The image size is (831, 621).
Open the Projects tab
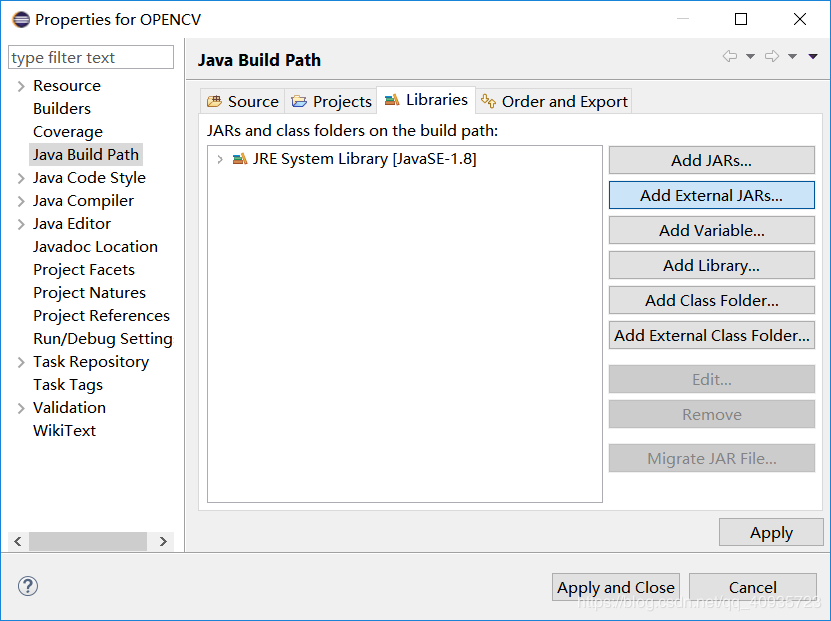pos(331,101)
